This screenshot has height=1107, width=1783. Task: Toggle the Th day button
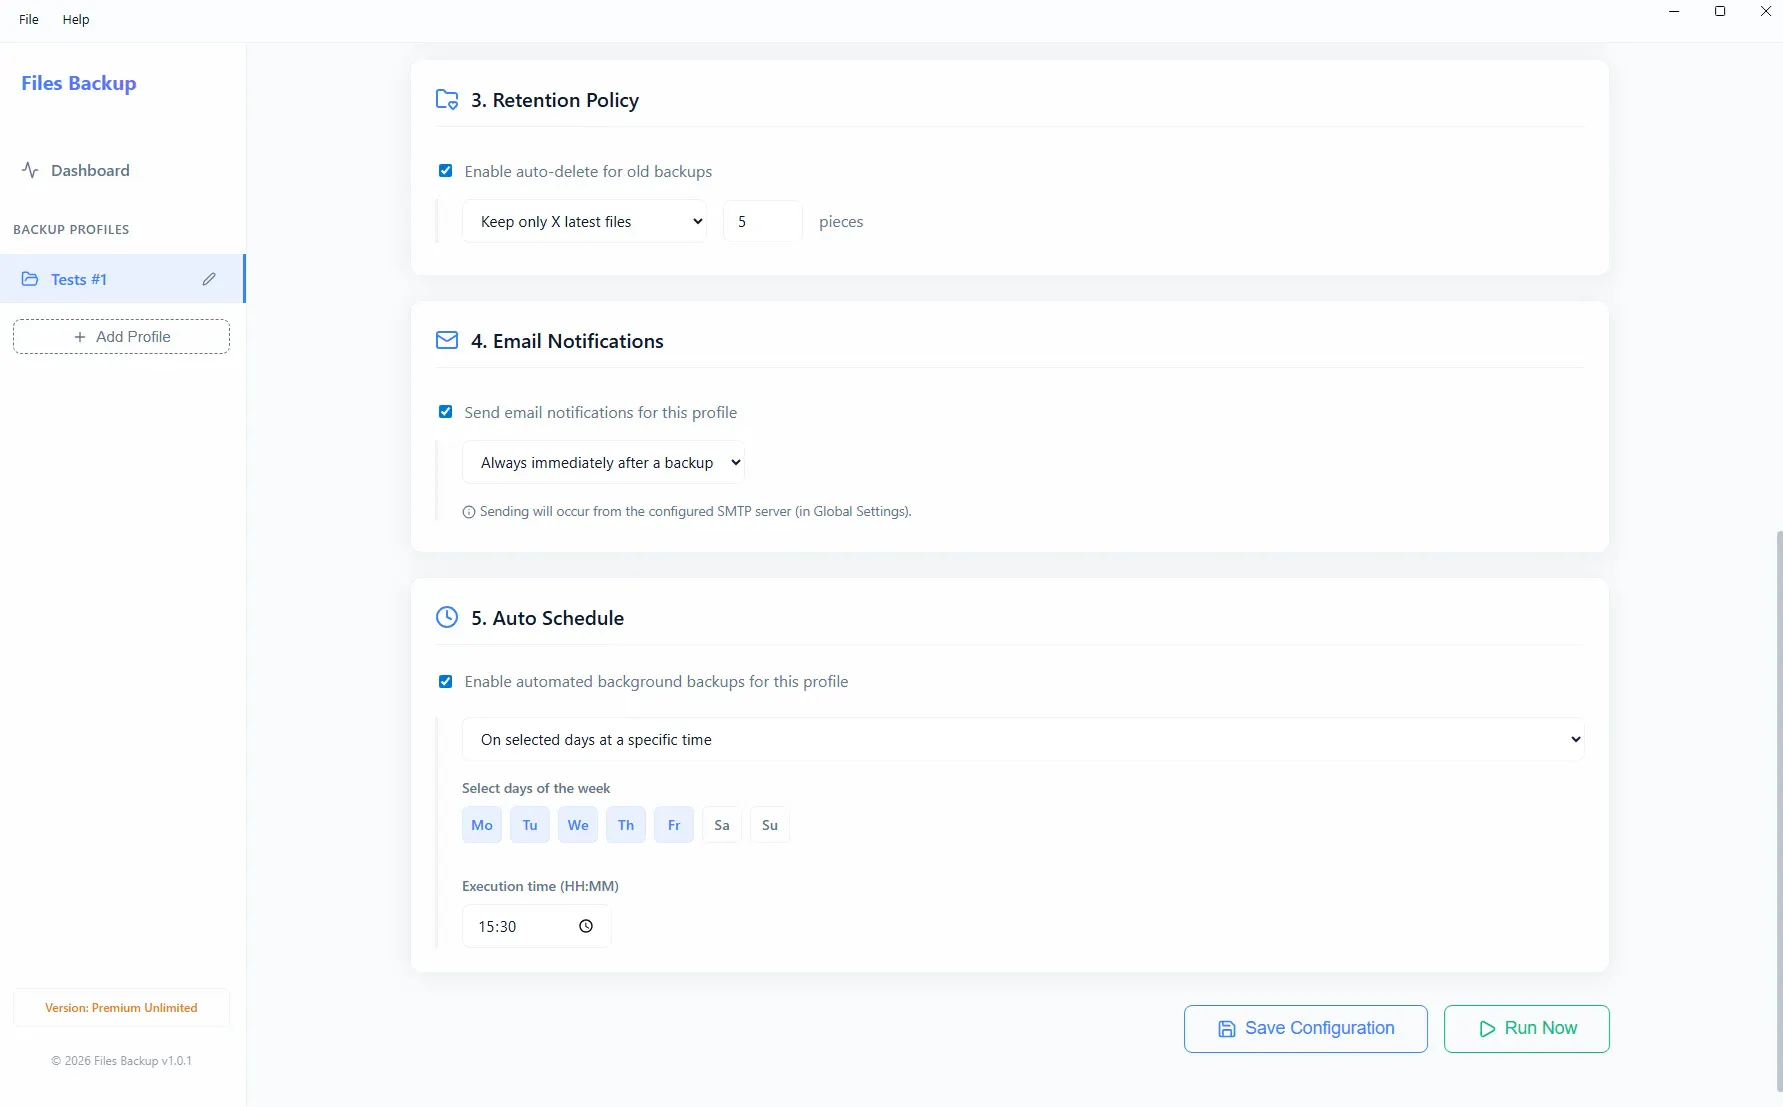(x=626, y=825)
